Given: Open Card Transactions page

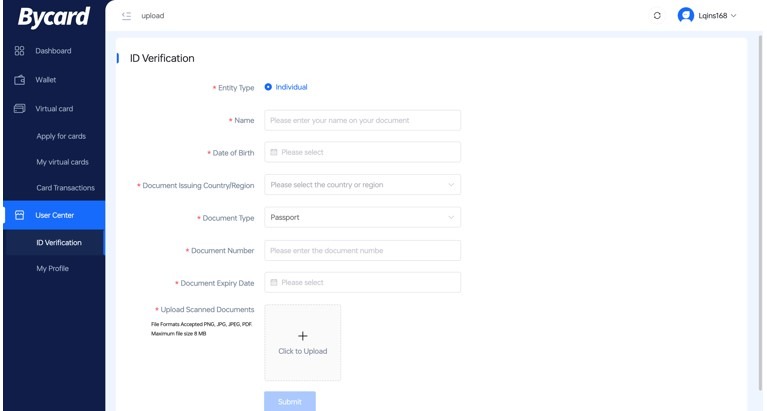Looking at the screenshot, I should point(65,188).
